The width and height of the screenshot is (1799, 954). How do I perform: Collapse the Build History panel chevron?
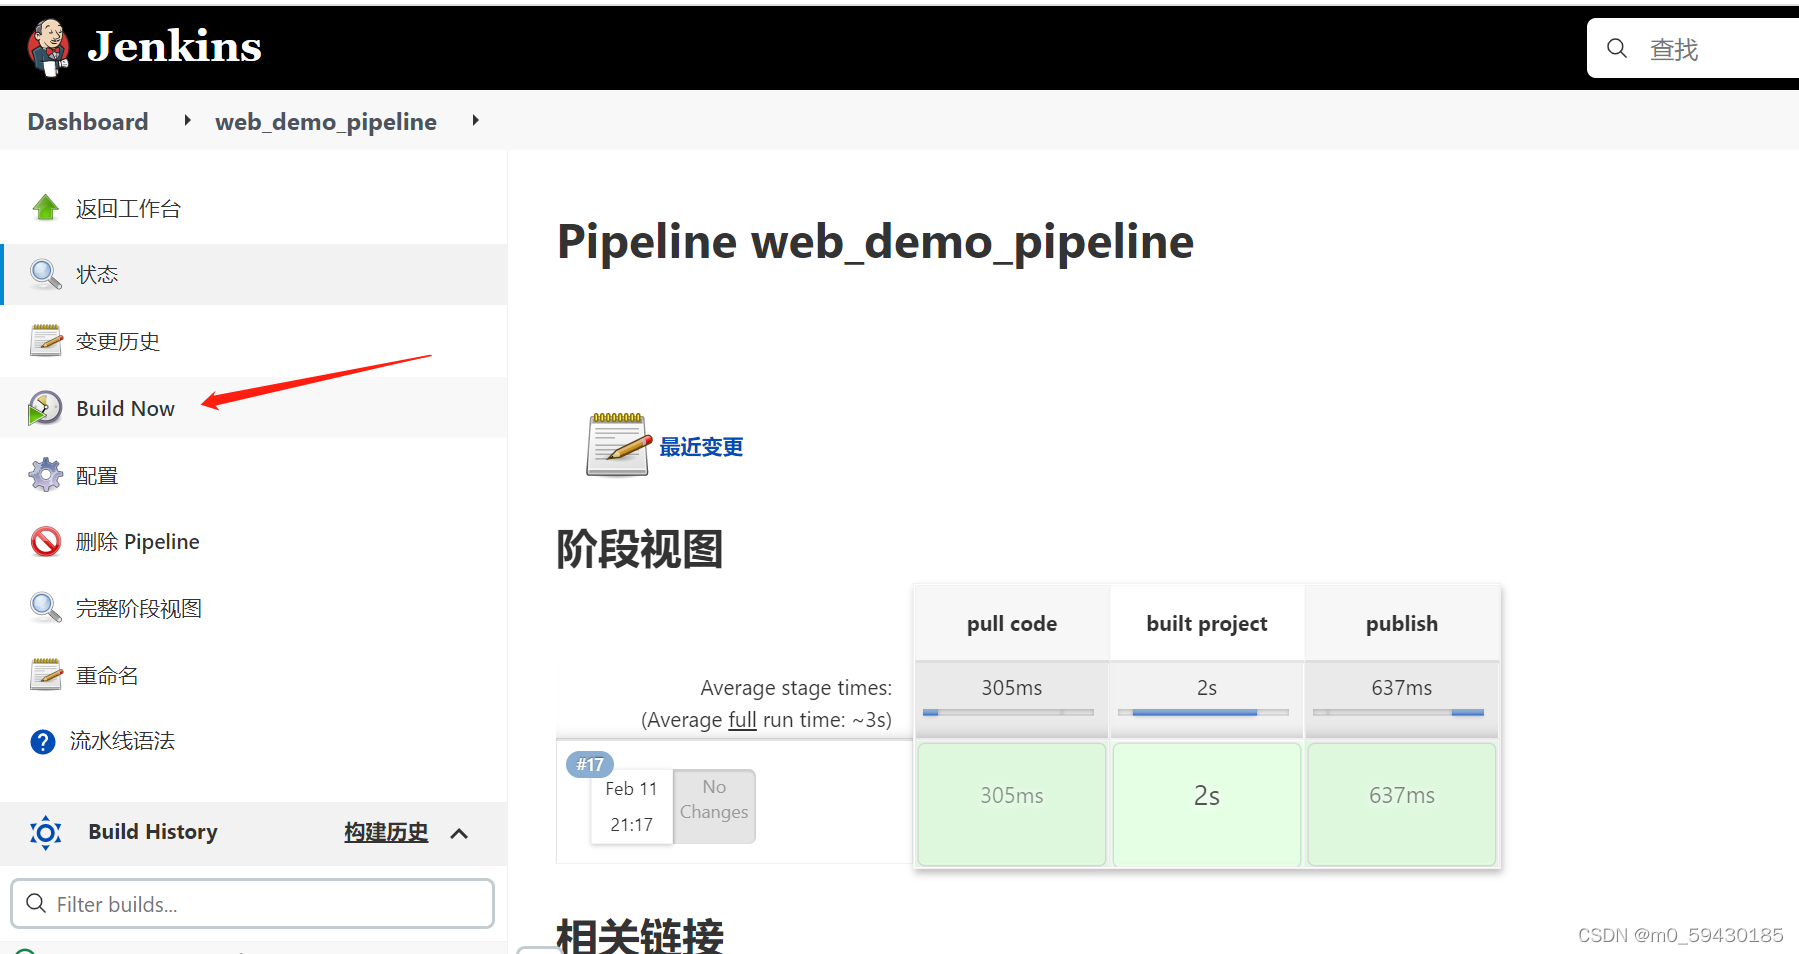click(459, 833)
